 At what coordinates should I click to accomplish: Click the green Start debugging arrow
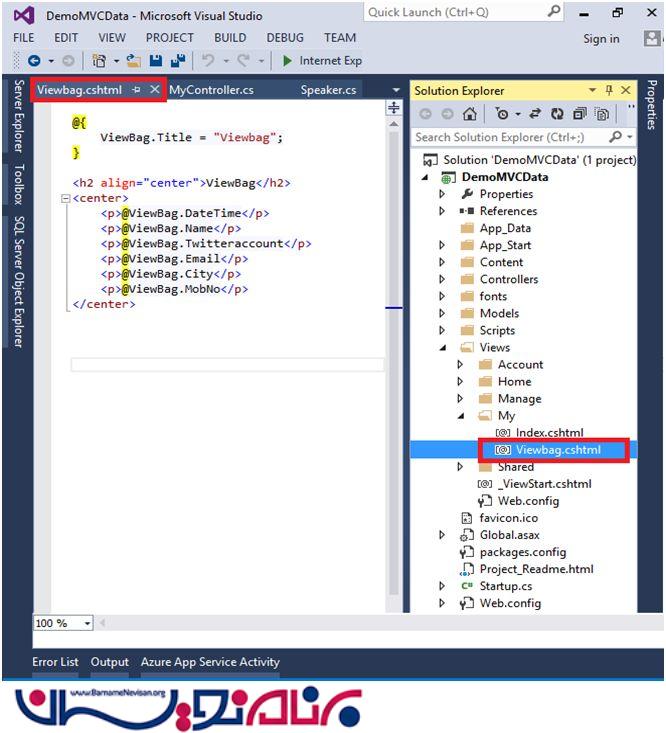[x=287, y=61]
